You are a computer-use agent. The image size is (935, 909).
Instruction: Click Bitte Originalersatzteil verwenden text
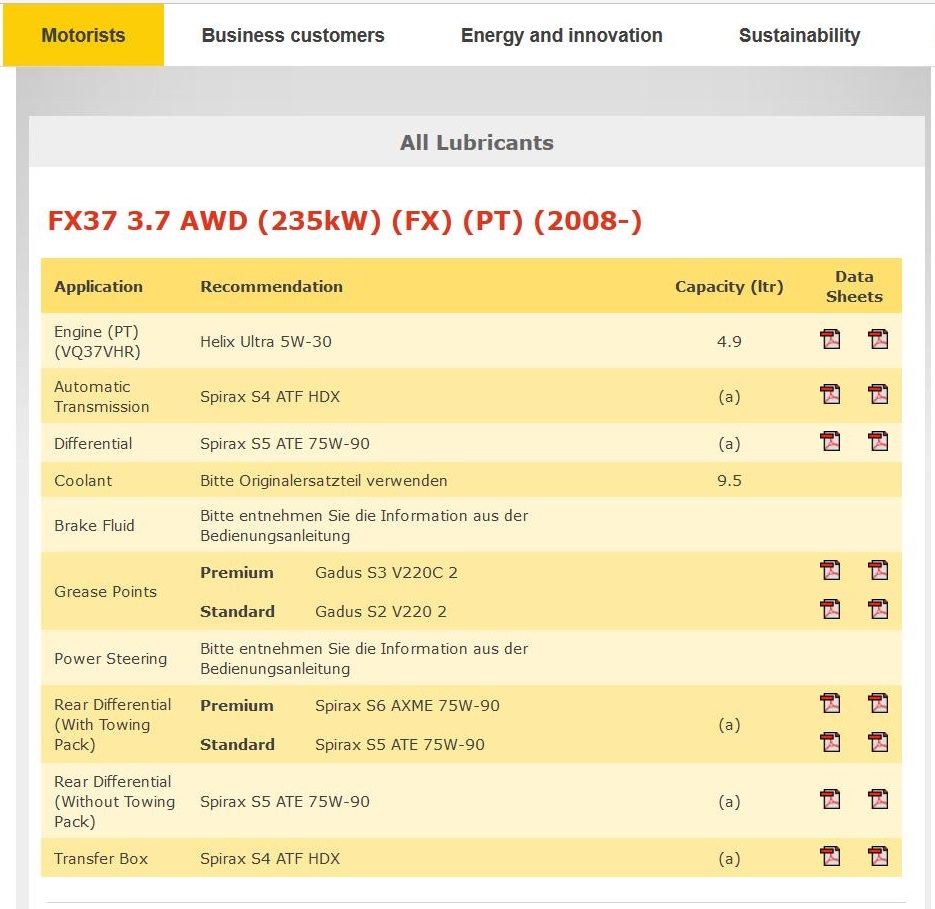tap(324, 480)
